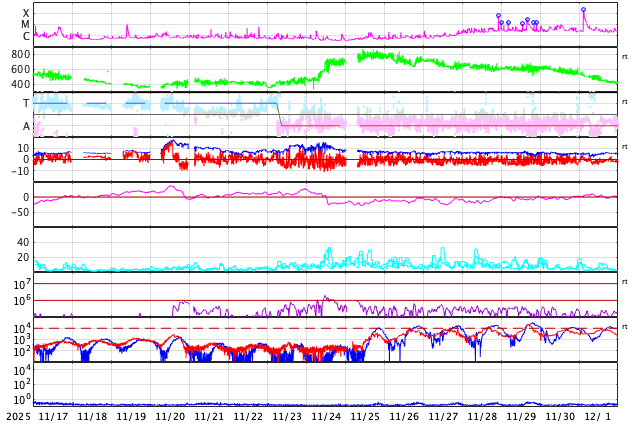634x424 pixels.
Task: Click the 12/1 date label on the time axis
Action: (598, 416)
